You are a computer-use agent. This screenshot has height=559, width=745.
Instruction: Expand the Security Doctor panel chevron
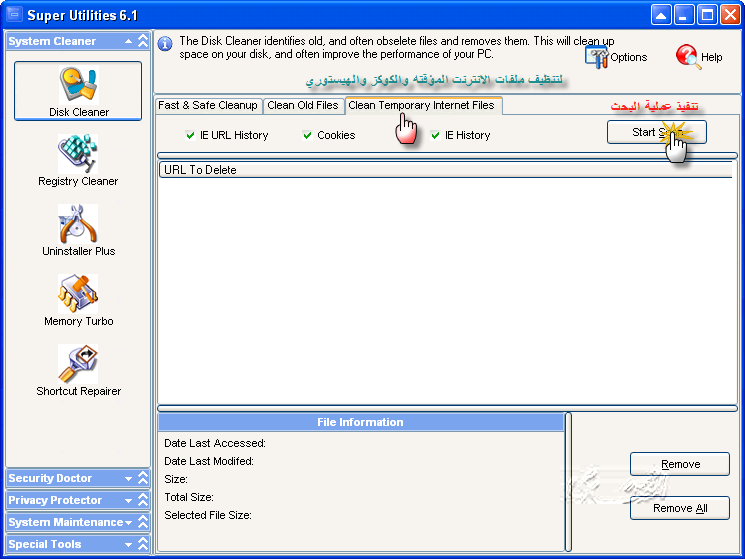143,478
